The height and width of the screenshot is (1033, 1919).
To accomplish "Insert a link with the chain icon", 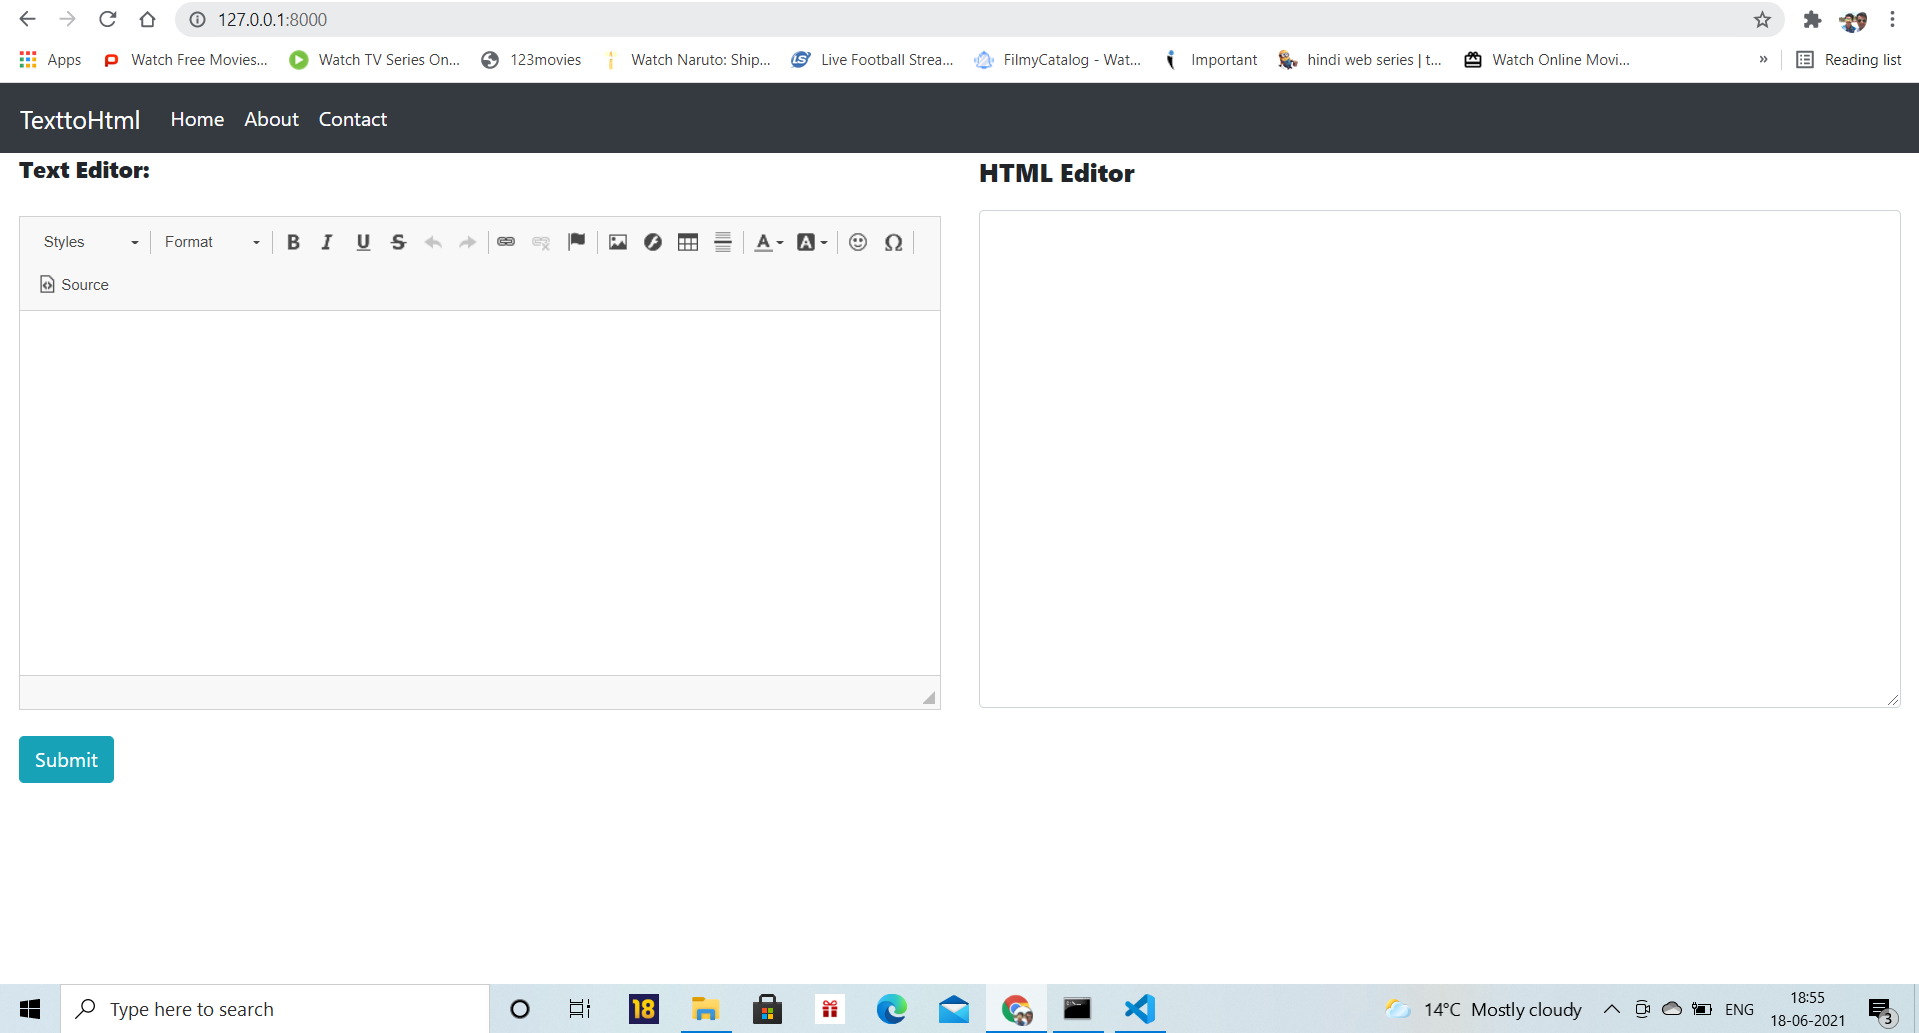I will point(506,242).
